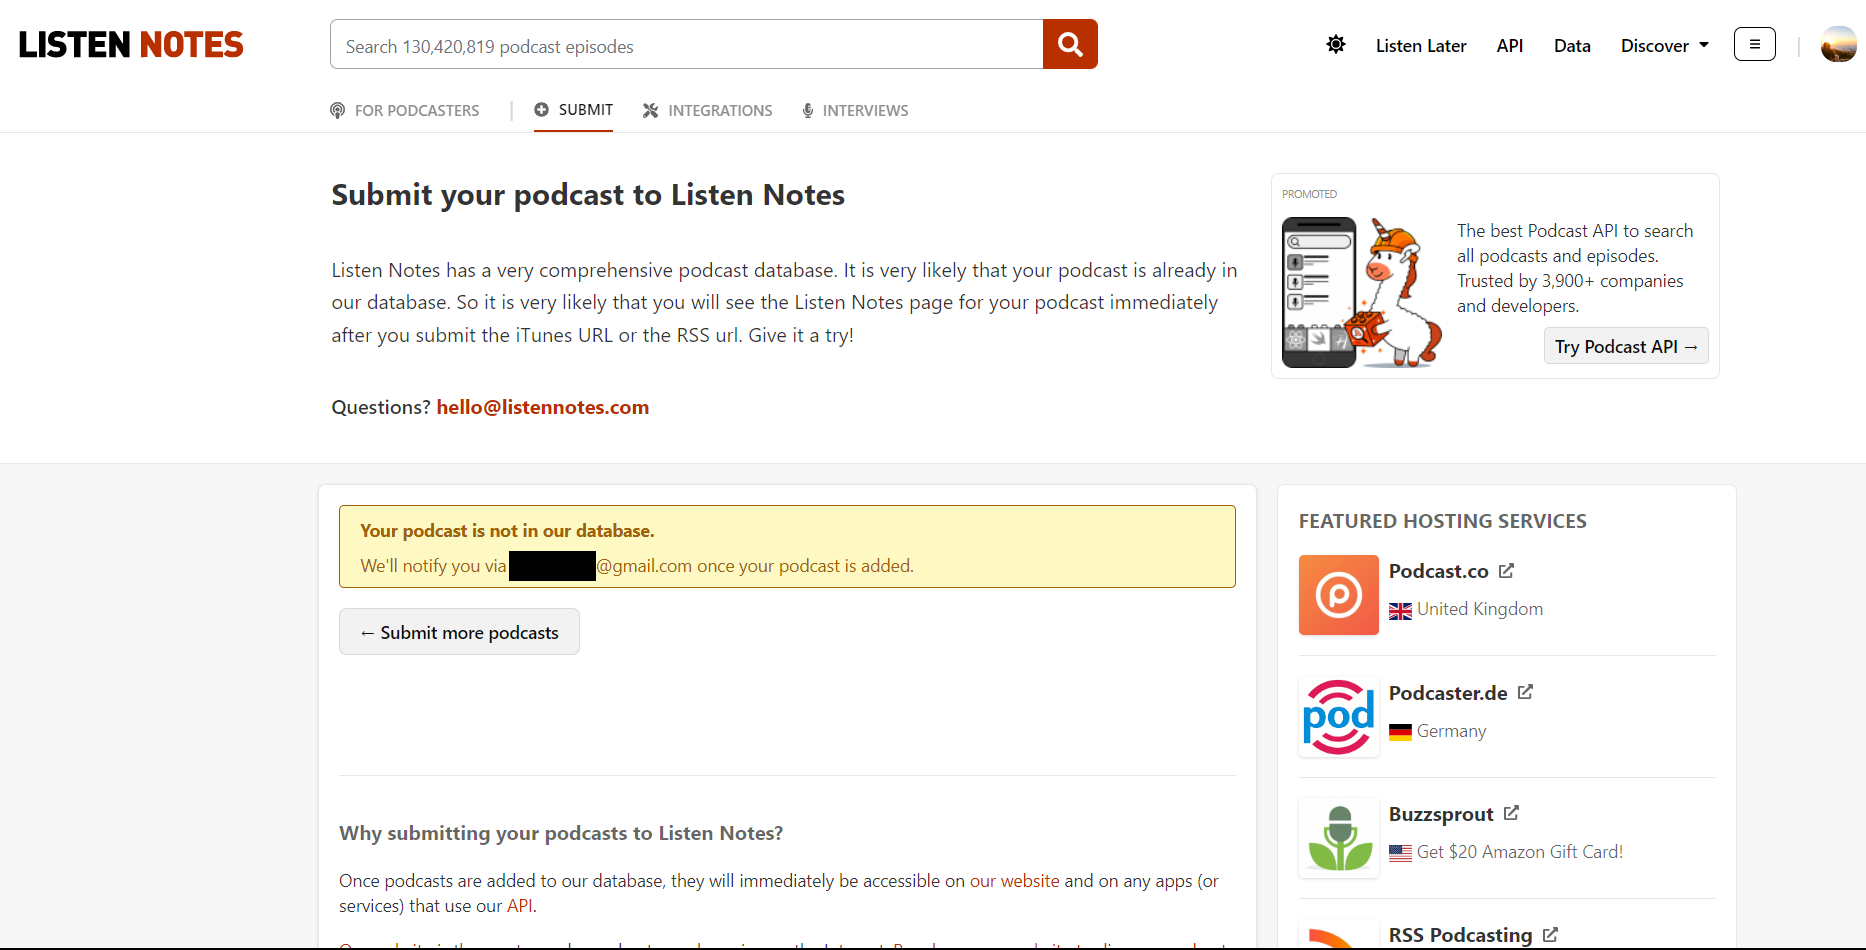Screen dimensions: 1866x950
Task: Switch to the Interviews tab
Action: [855, 110]
